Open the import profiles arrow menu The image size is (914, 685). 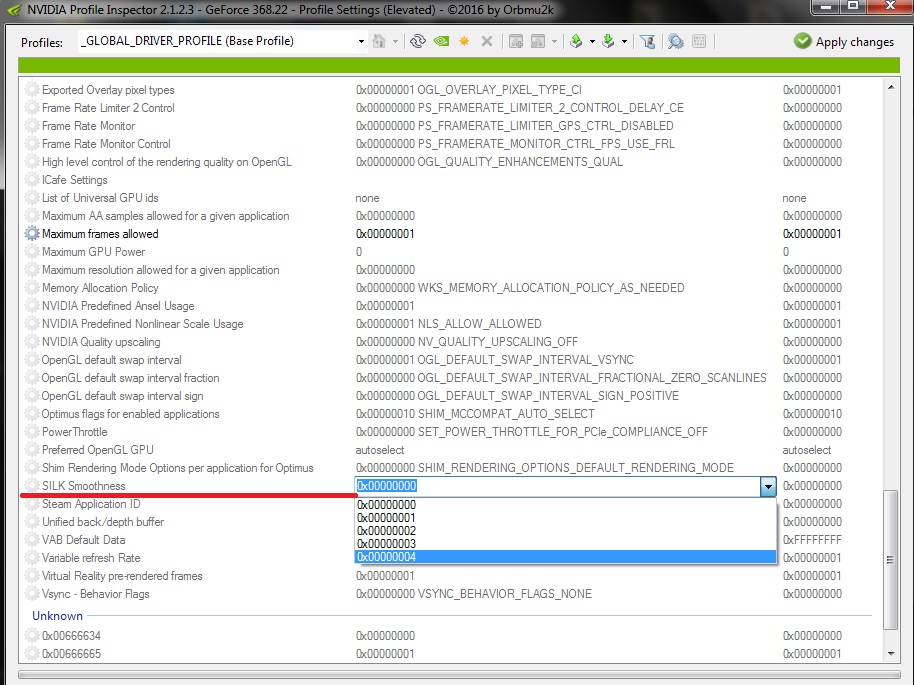[624, 41]
